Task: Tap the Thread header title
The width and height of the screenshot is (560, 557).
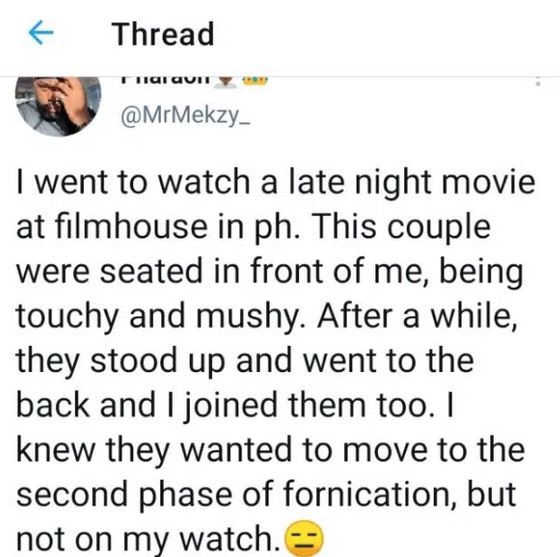Action: point(163,34)
